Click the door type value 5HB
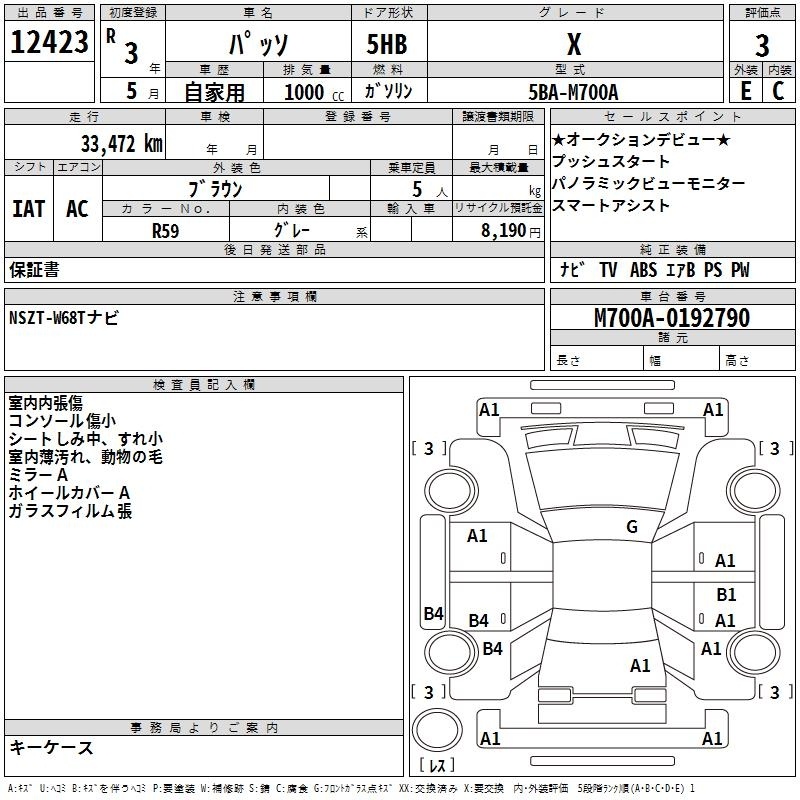Image resolution: width=800 pixels, height=800 pixels. click(387, 44)
